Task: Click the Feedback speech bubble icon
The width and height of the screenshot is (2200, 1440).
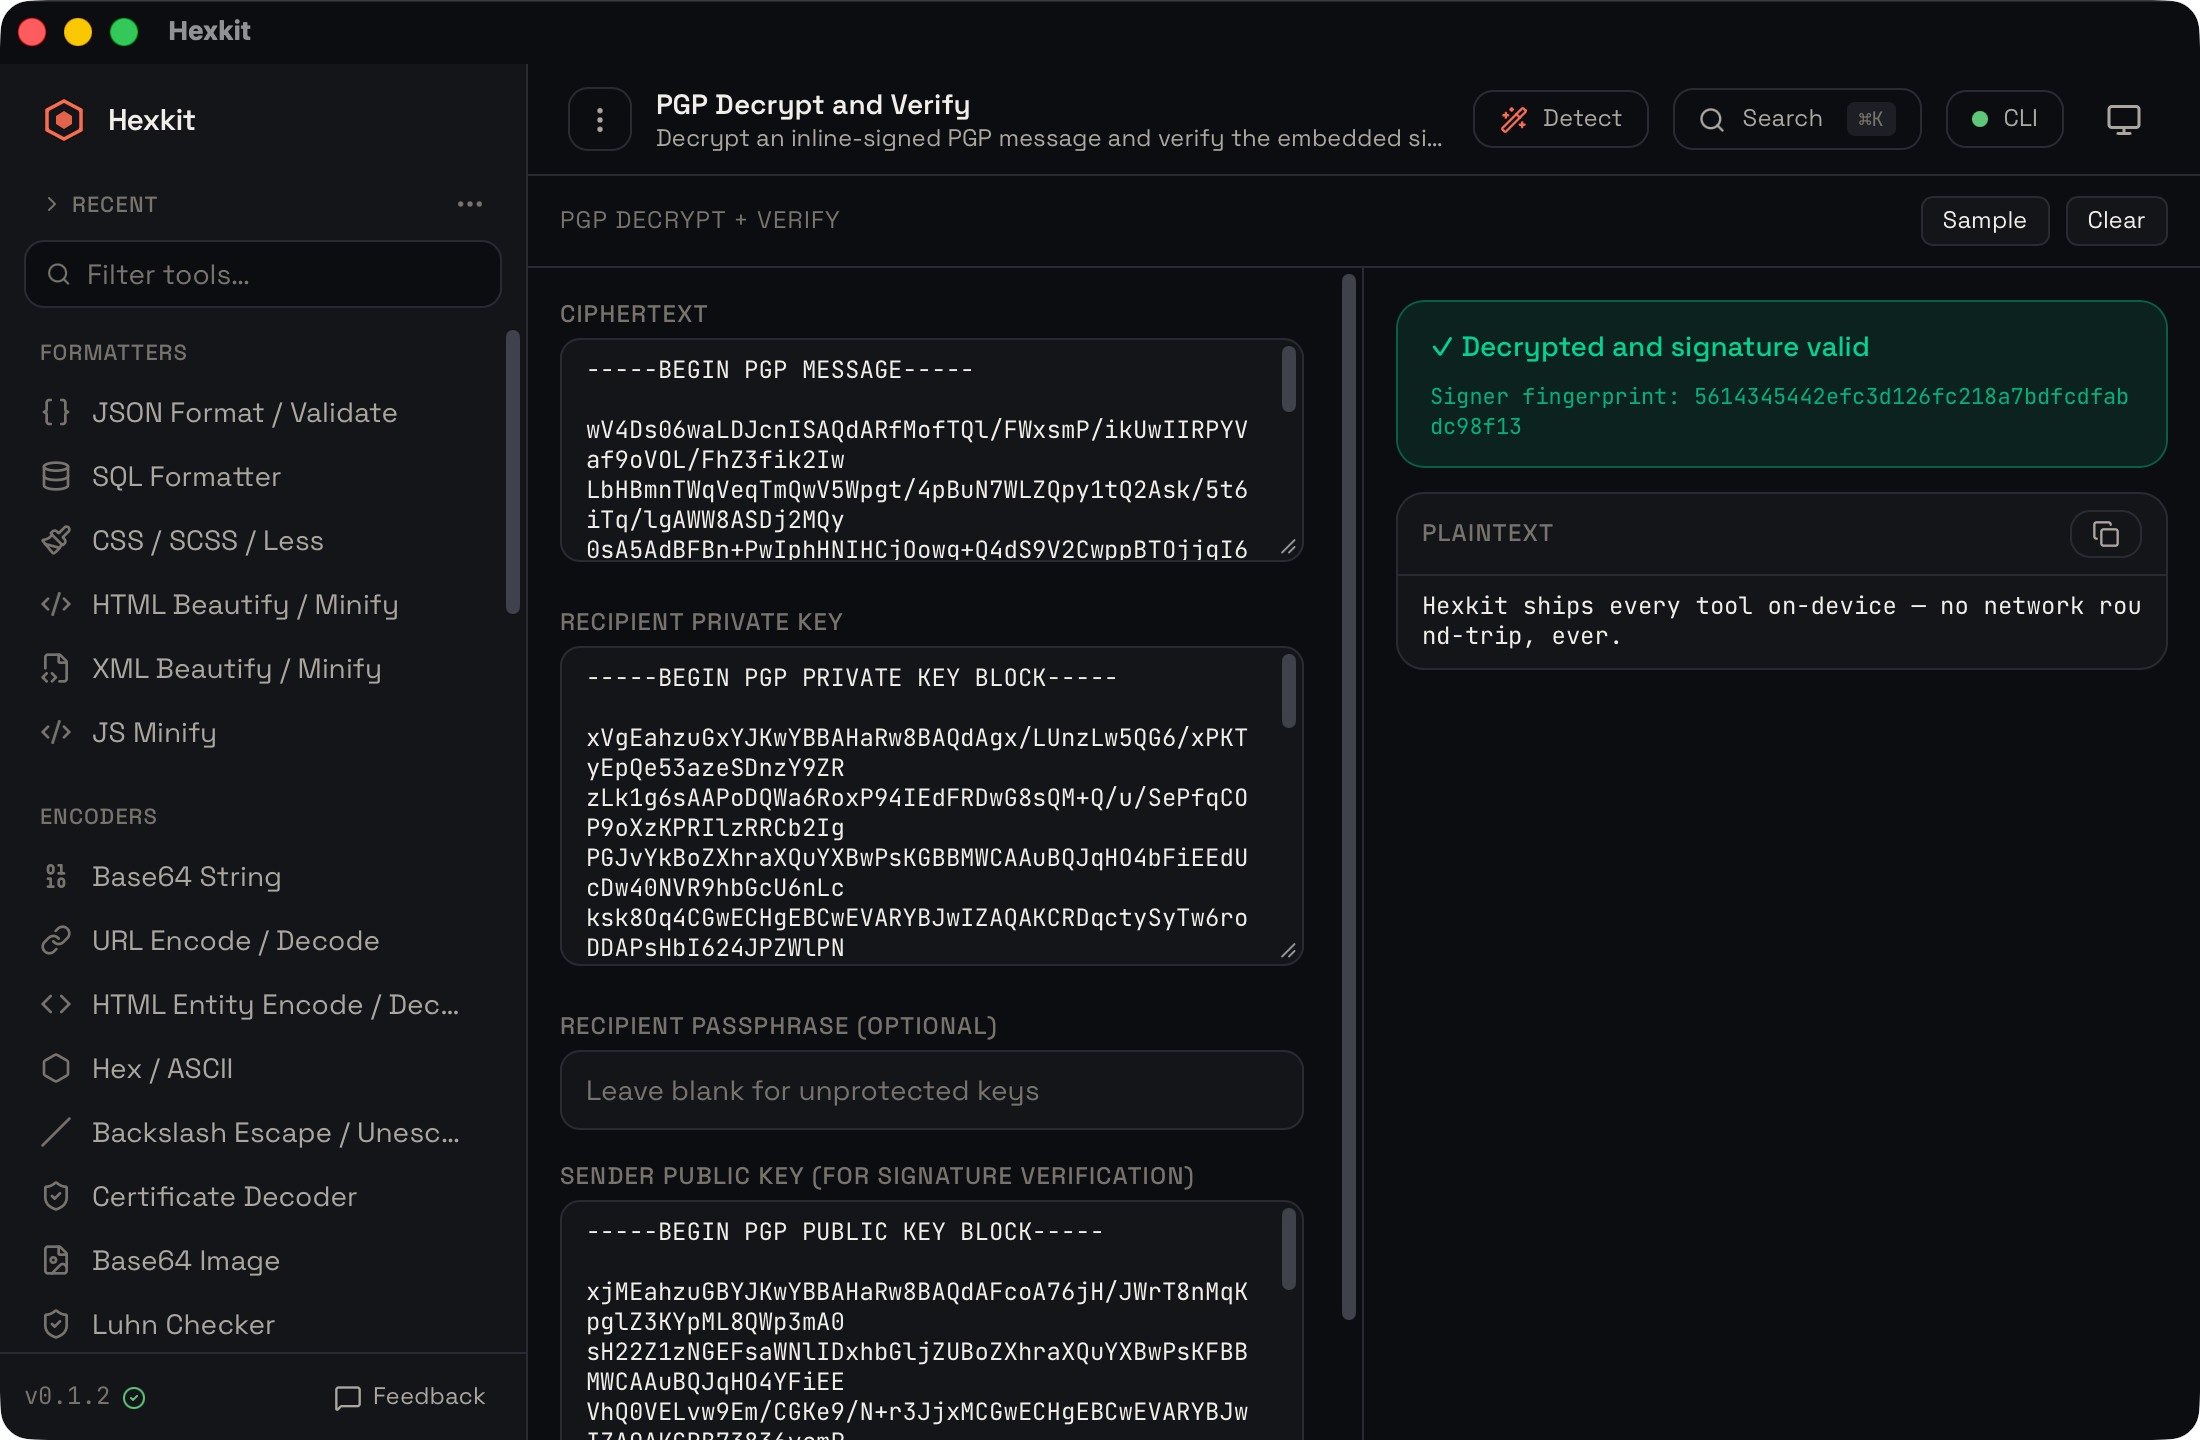Action: [x=347, y=1397]
